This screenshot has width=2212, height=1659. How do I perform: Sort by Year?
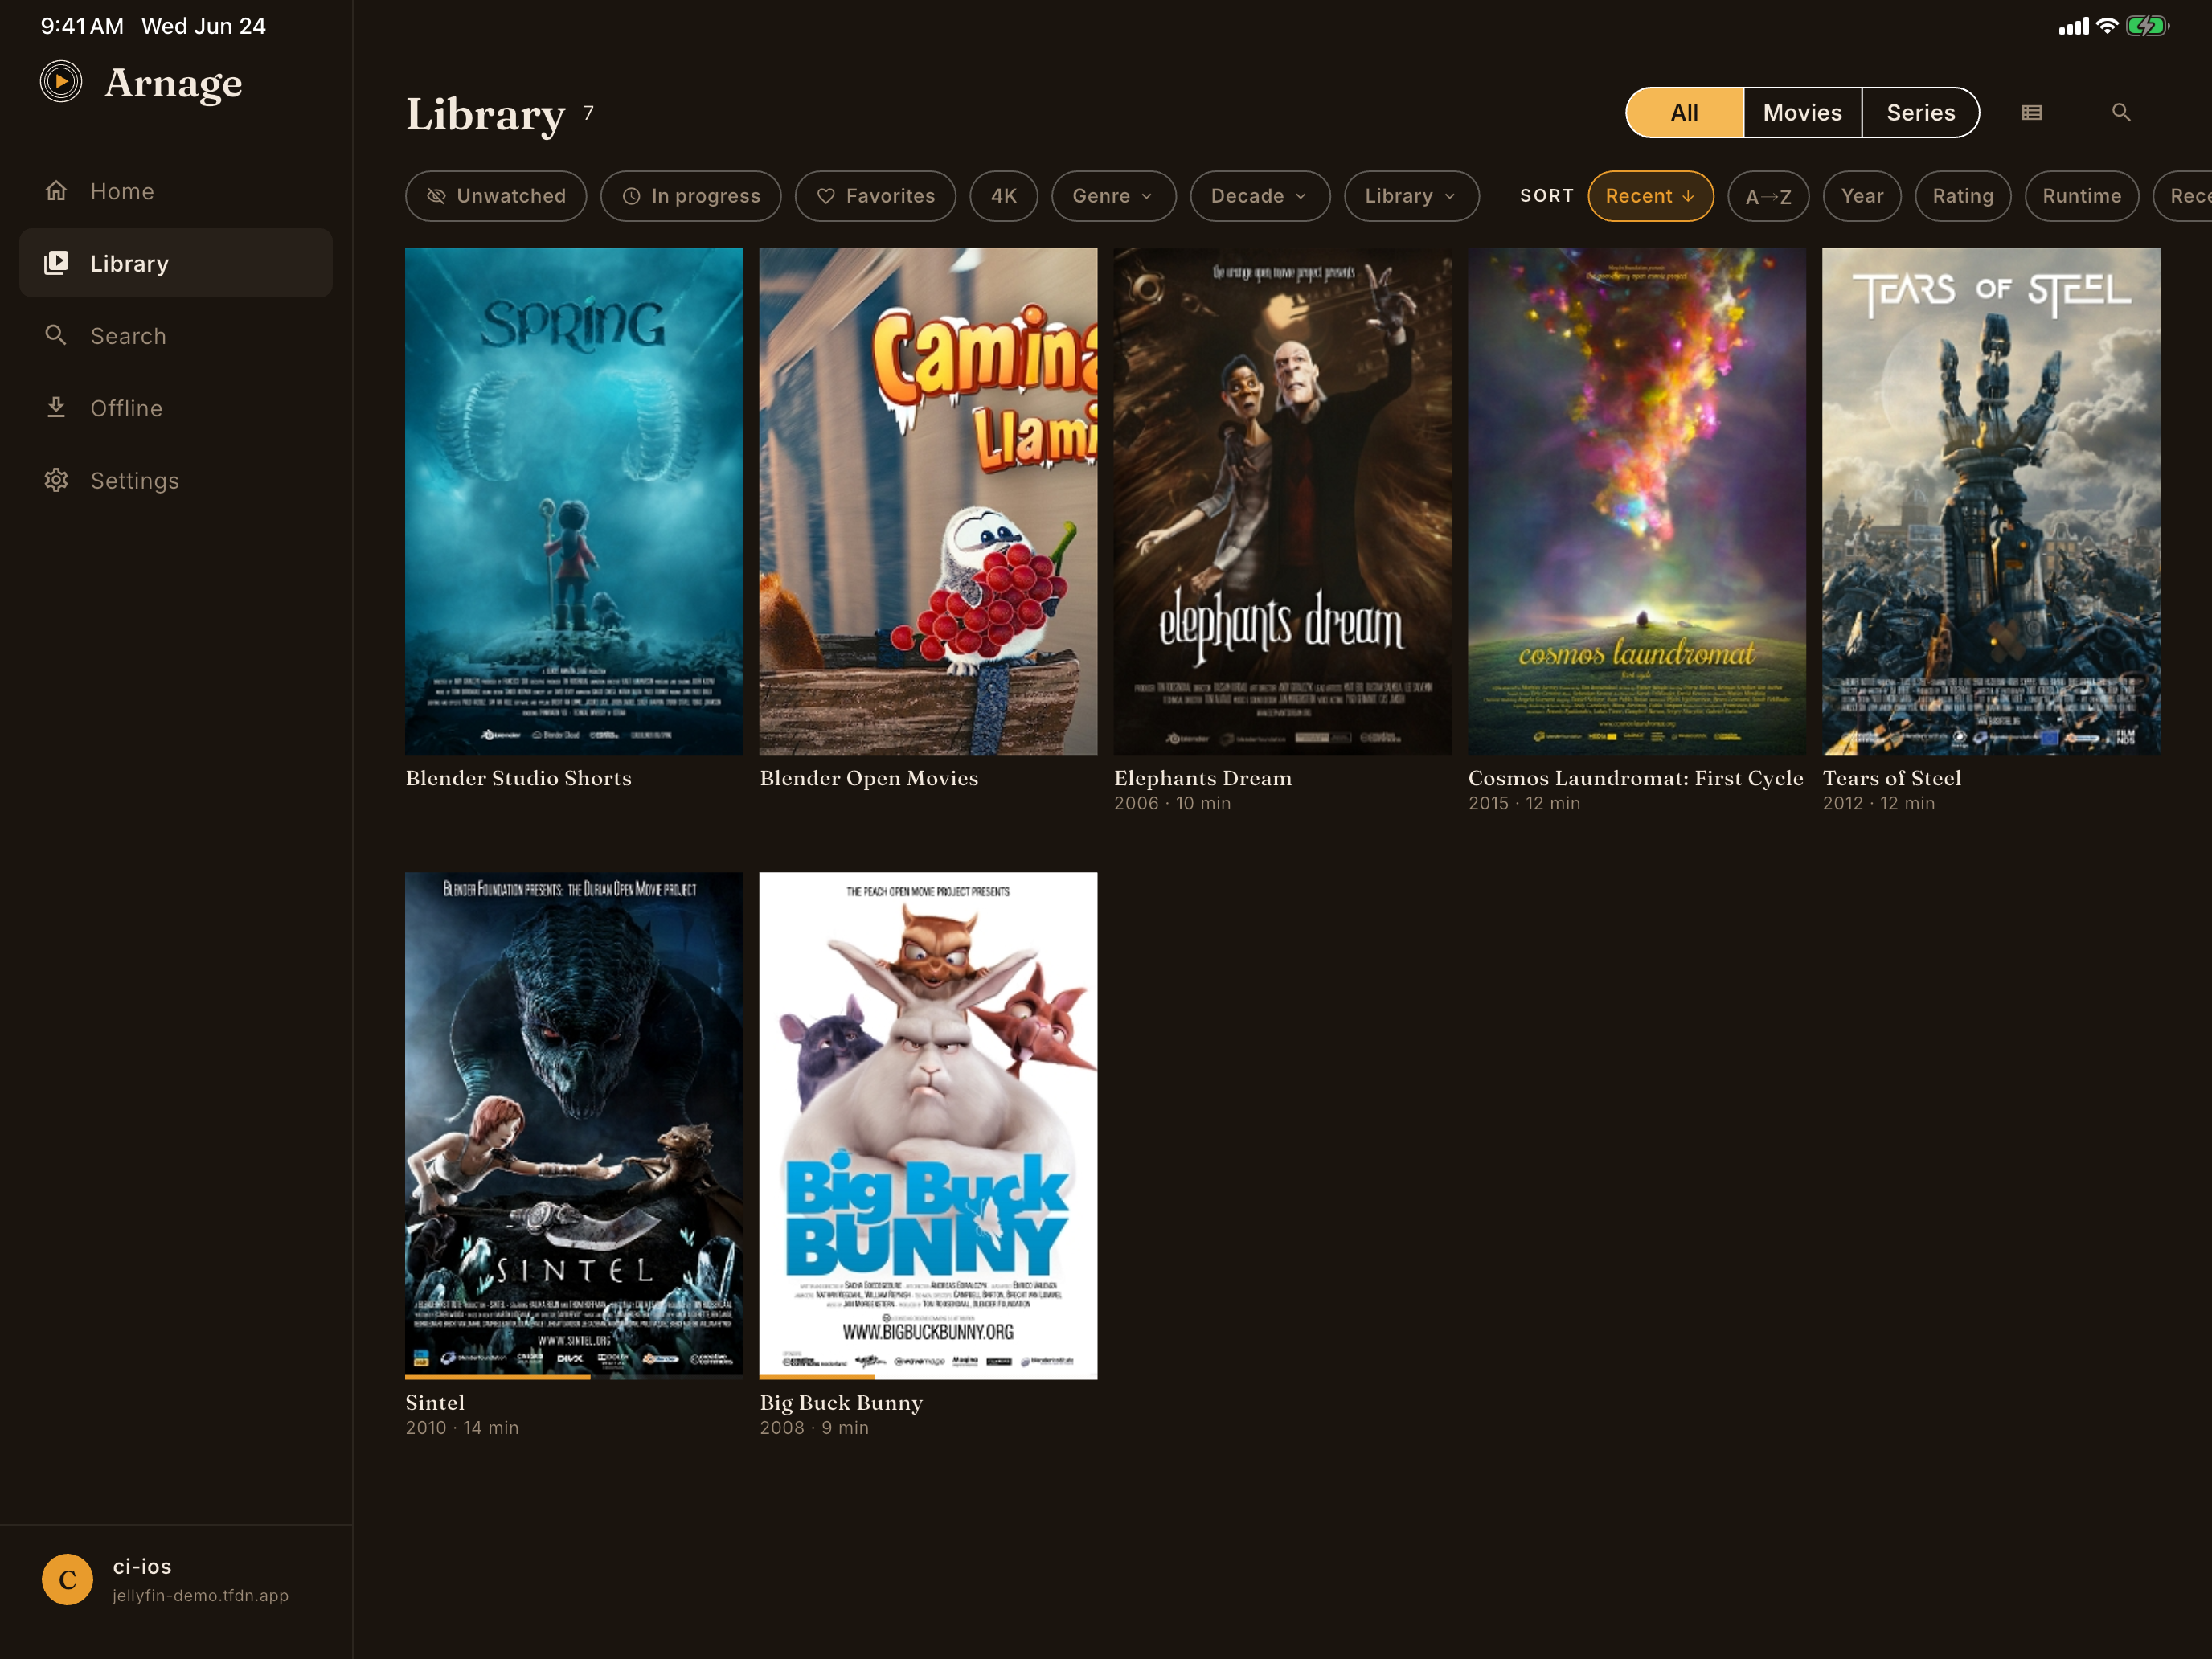click(1862, 196)
